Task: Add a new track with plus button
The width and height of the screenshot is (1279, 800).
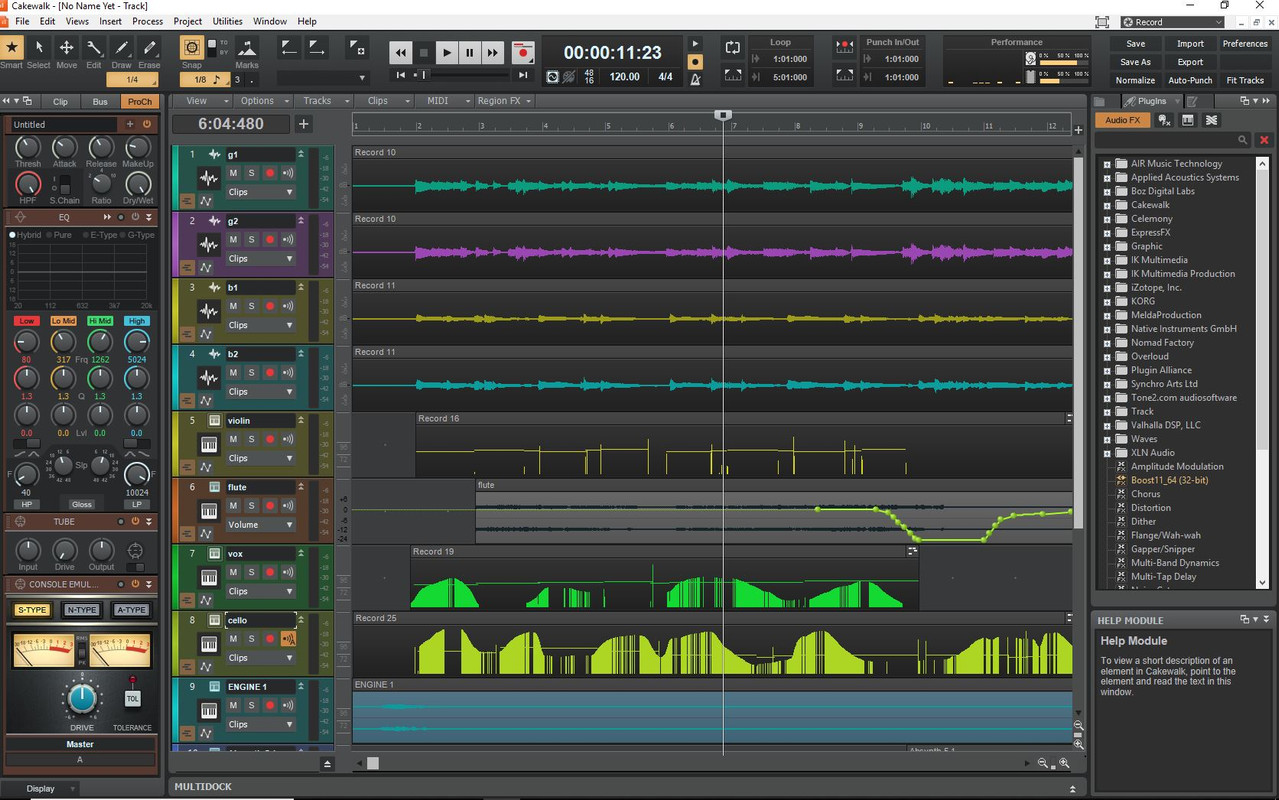Action: [304, 124]
